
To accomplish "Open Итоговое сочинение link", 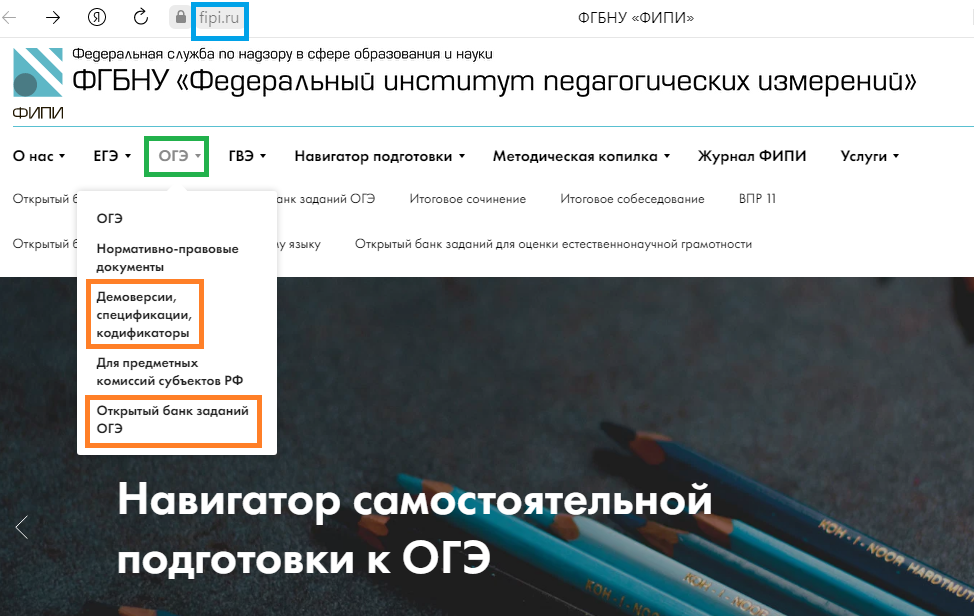I will (x=467, y=199).
